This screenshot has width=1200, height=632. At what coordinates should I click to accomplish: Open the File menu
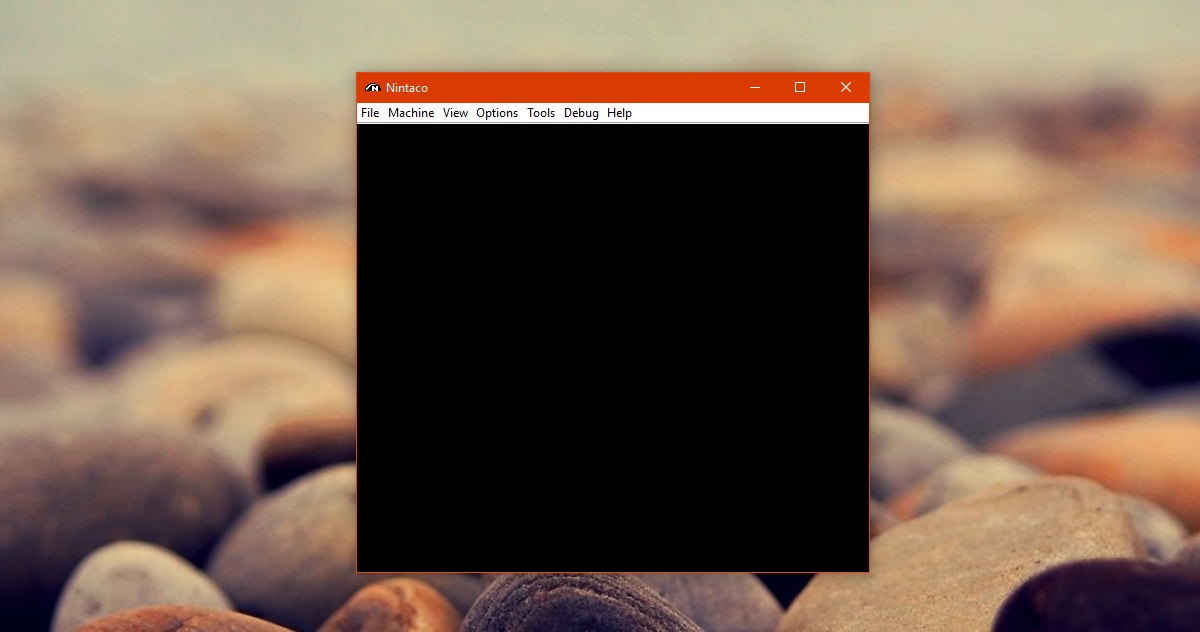[x=370, y=113]
